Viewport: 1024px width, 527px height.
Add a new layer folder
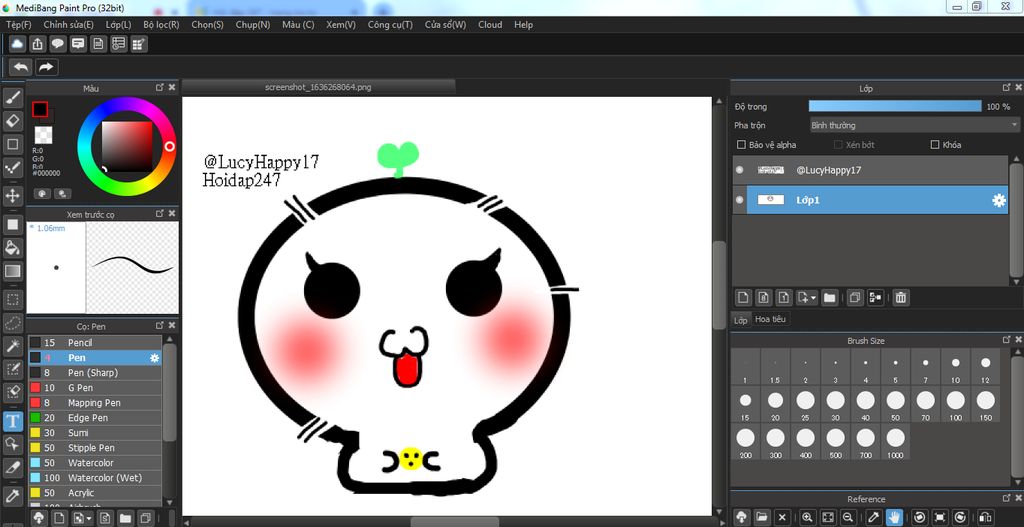(x=829, y=298)
